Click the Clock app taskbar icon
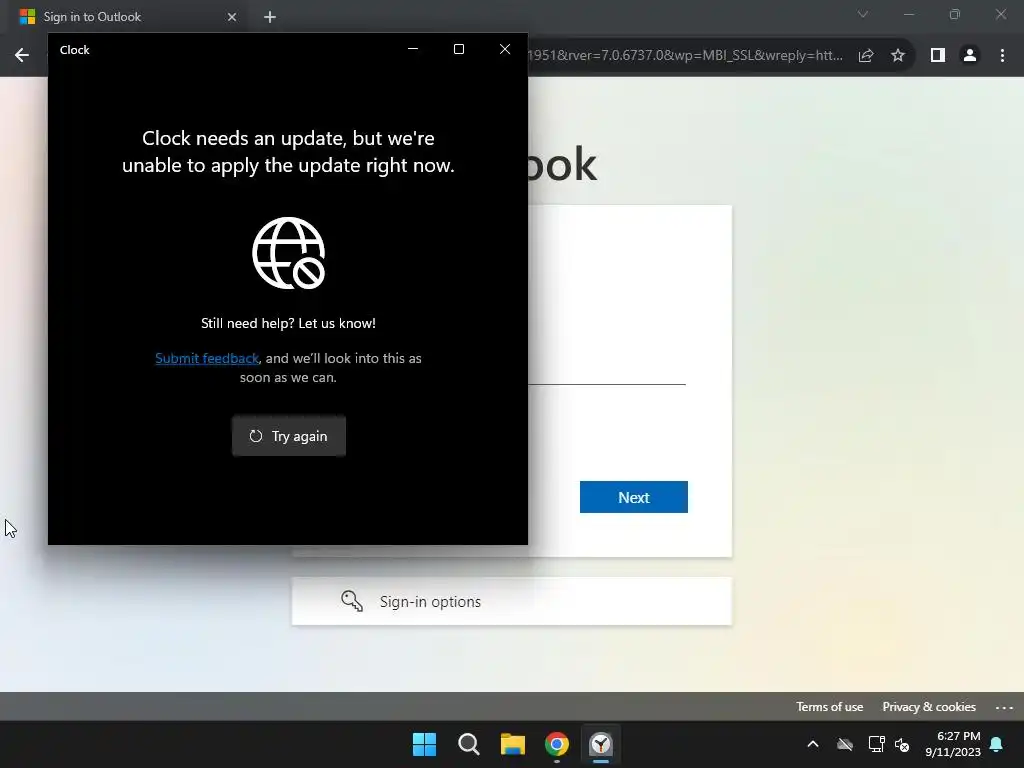Viewport: 1024px width, 768px height. pyautogui.click(x=601, y=744)
